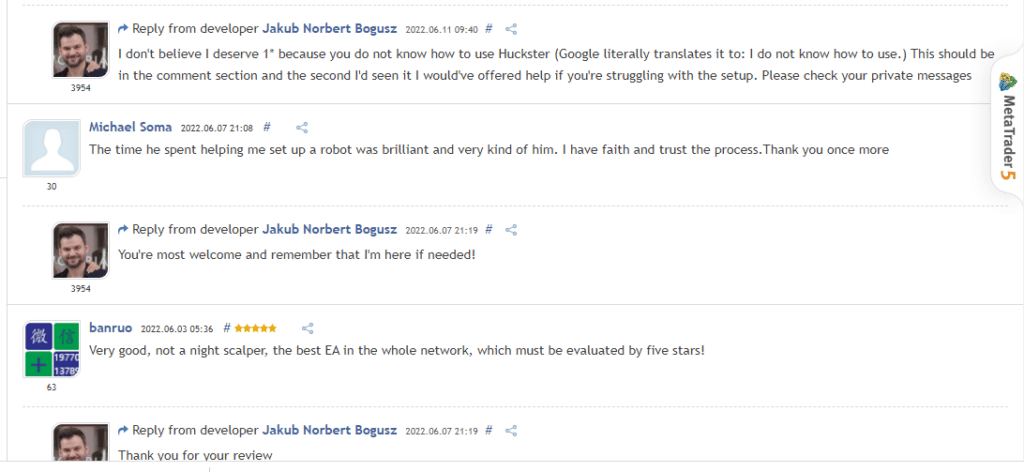
Task: Click developer avatar beside "You're most welcome" reply
Action: (80, 249)
